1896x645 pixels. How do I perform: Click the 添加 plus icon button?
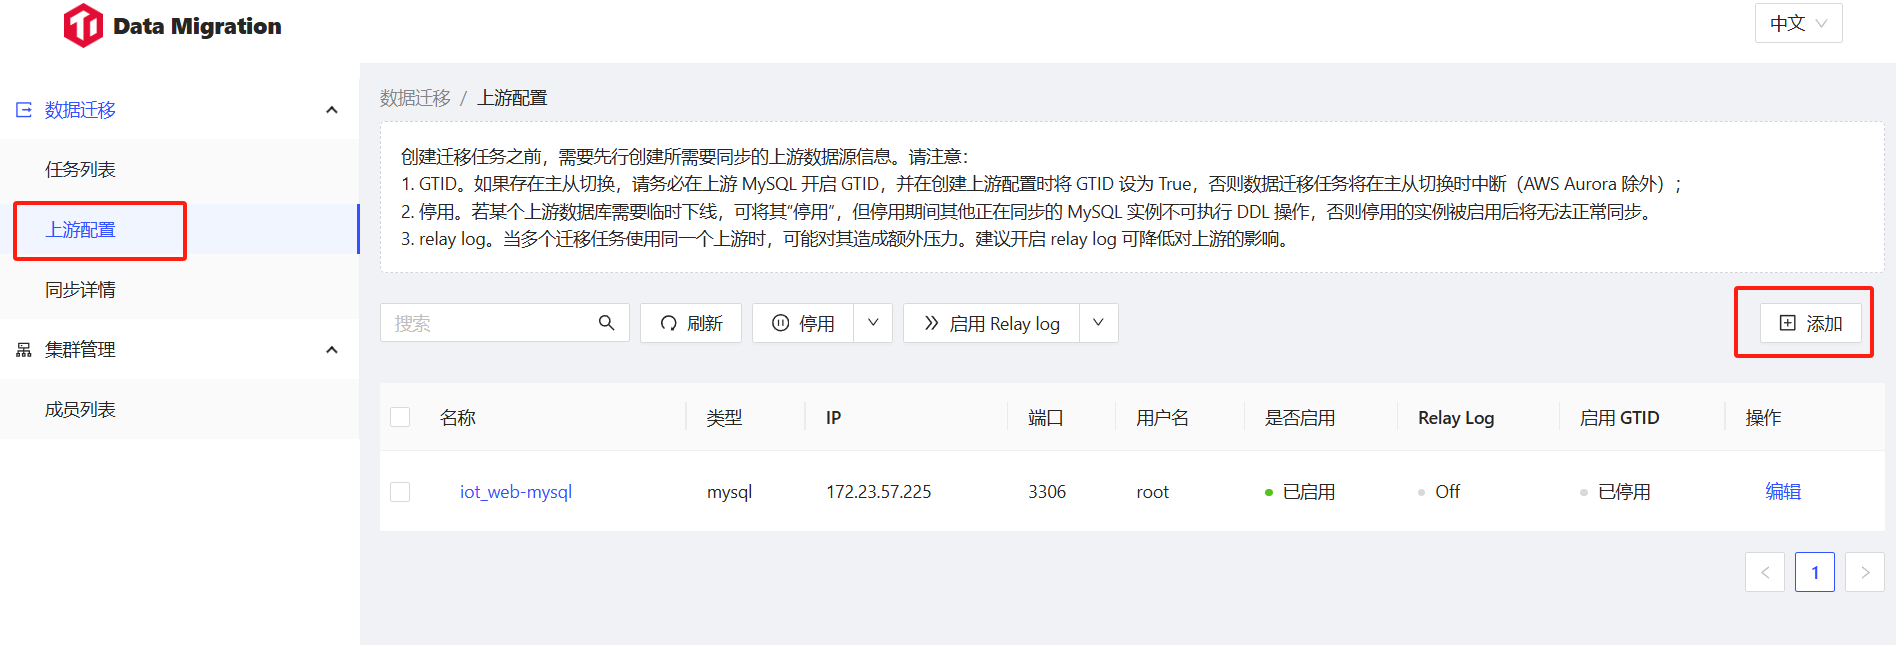1788,323
